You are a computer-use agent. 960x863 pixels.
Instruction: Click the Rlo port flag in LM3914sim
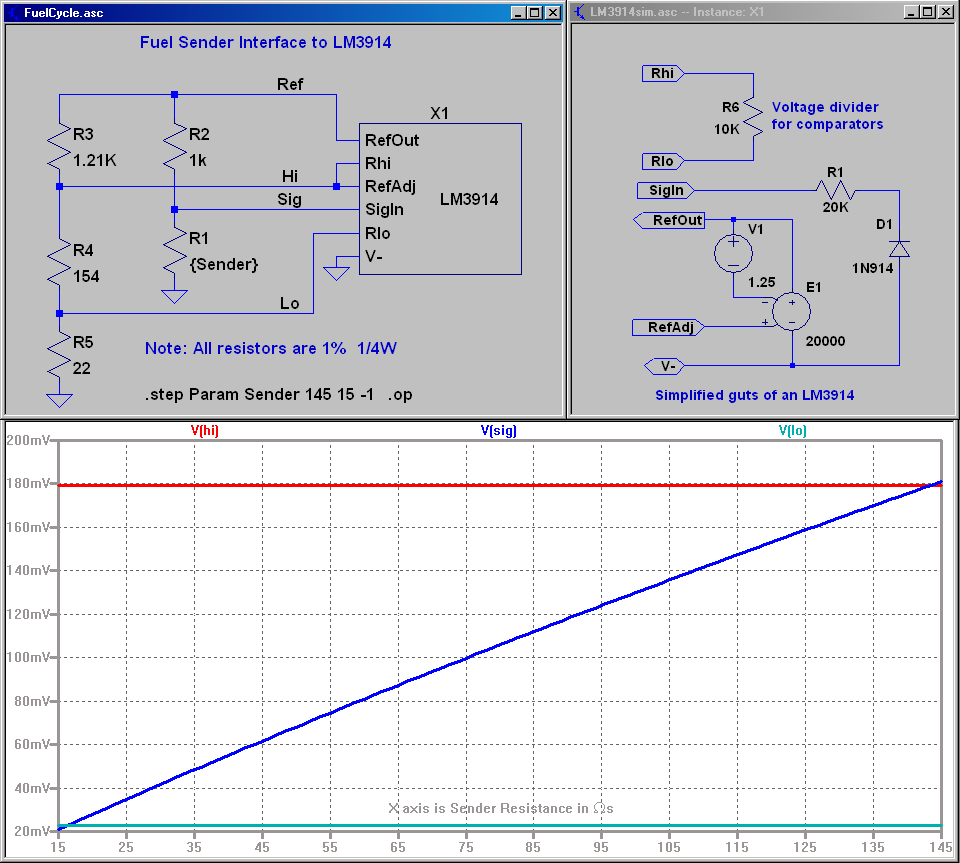pos(663,162)
